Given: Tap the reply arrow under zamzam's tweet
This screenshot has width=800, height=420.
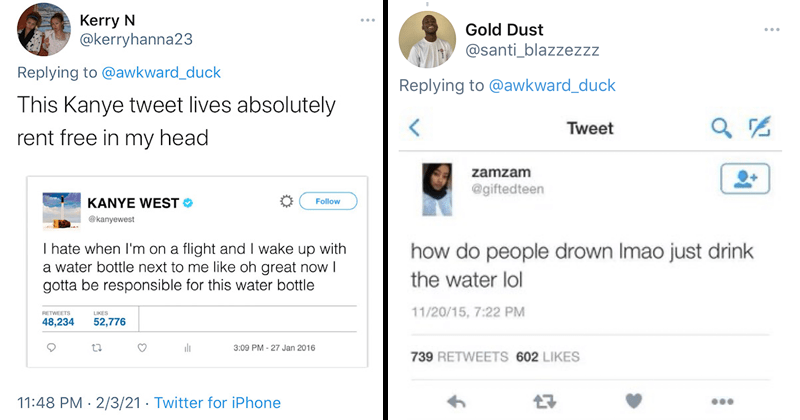Looking at the screenshot, I should point(456,401).
